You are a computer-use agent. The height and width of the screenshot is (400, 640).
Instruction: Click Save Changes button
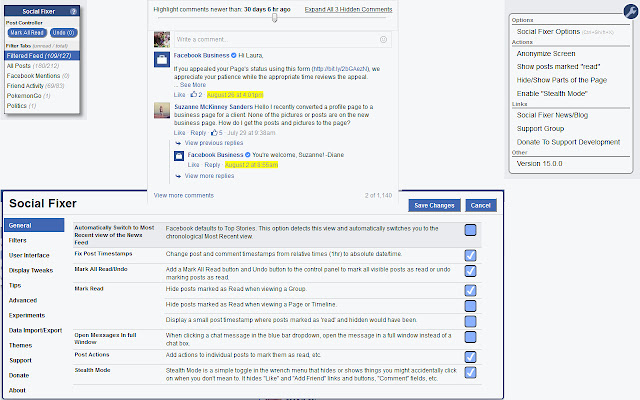(x=434, y=205)
